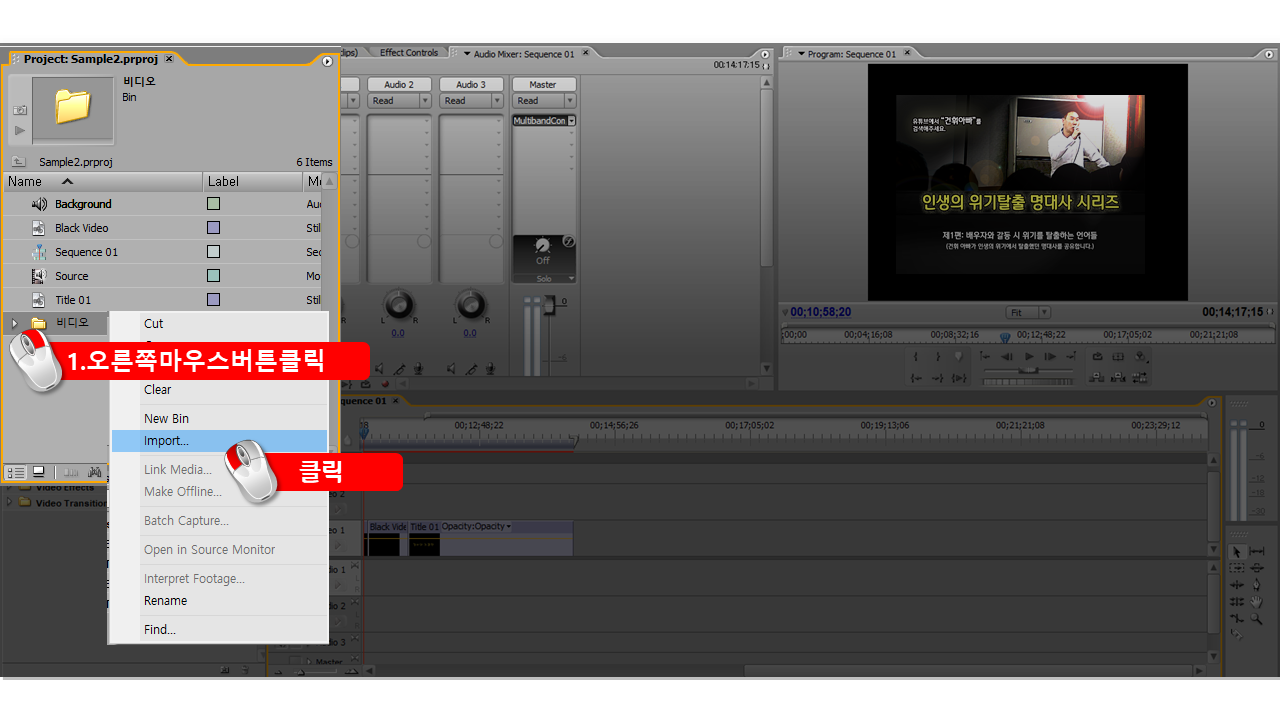This screenshot has width=1280, height=720.
Task: Click the Master volume fader
Action: 549,304
